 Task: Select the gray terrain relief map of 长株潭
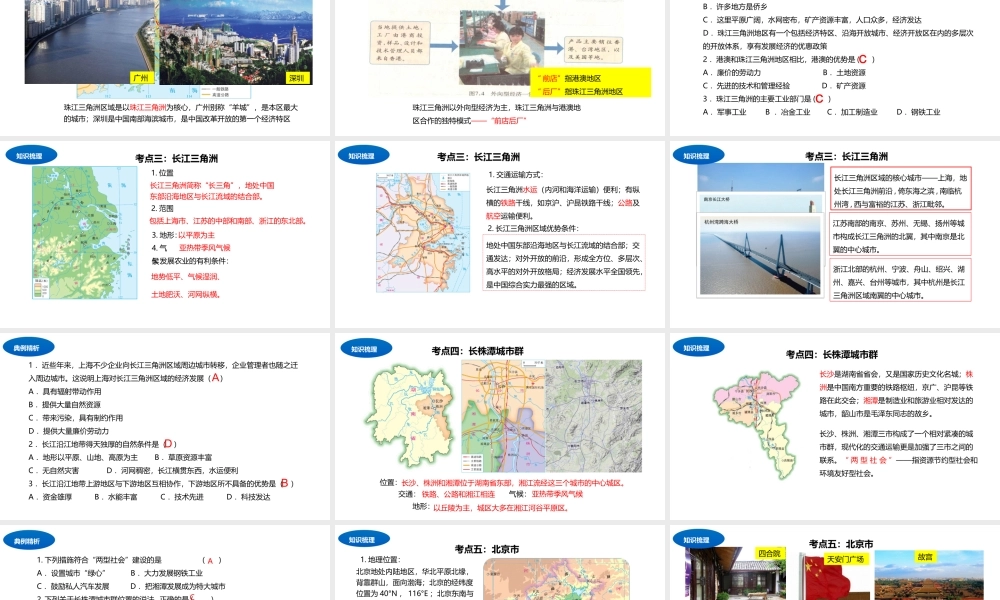click(x=593, y=416)
